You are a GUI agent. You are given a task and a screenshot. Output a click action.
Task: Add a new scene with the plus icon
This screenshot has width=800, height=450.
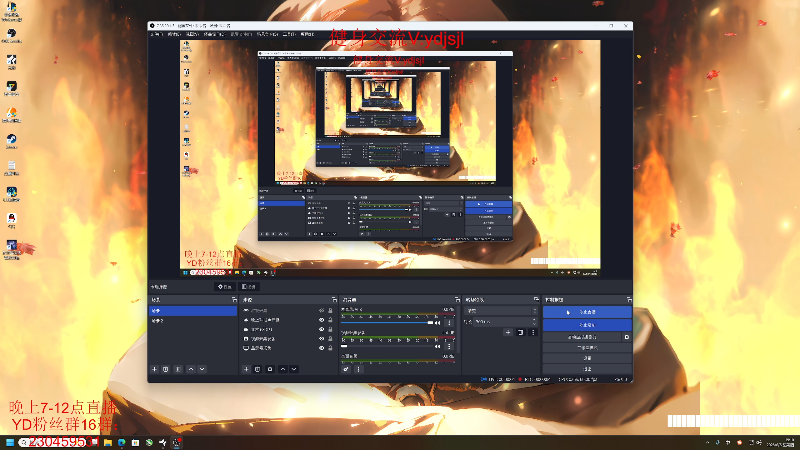[155, 369]
